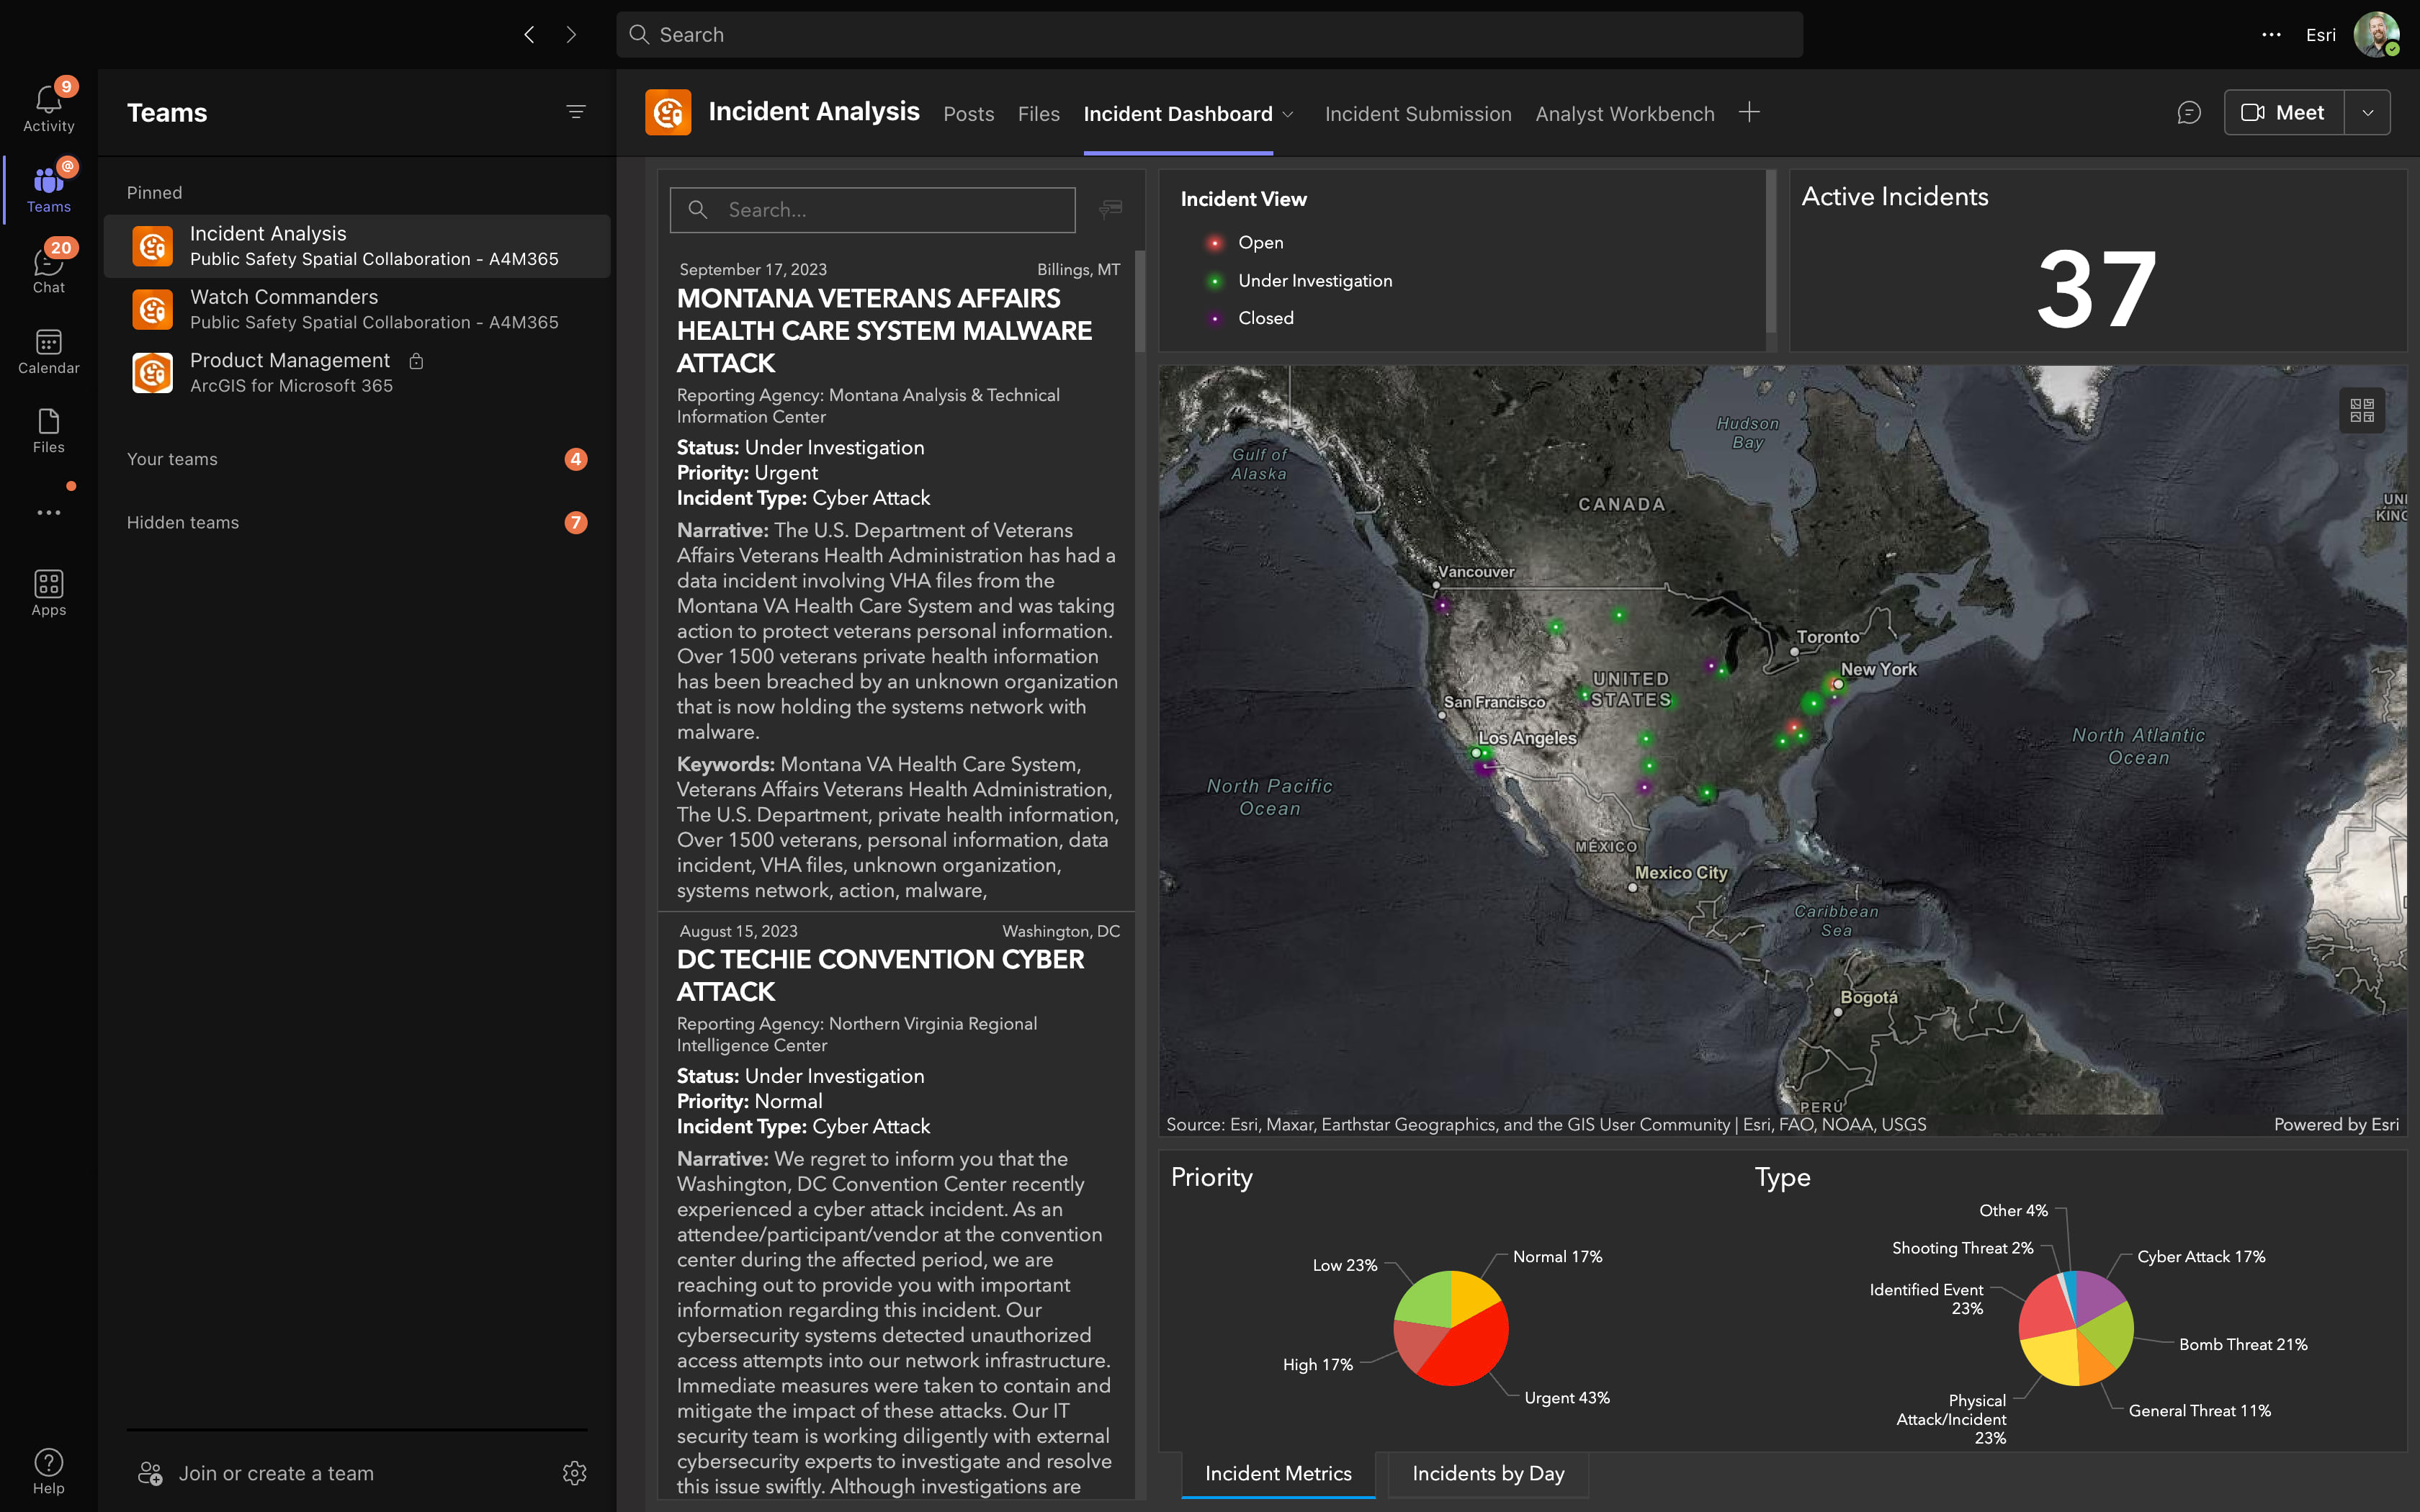2420x1512 pixels.
Task: Switch to the Incidents by Day tab
Action: (1487, 1473)
